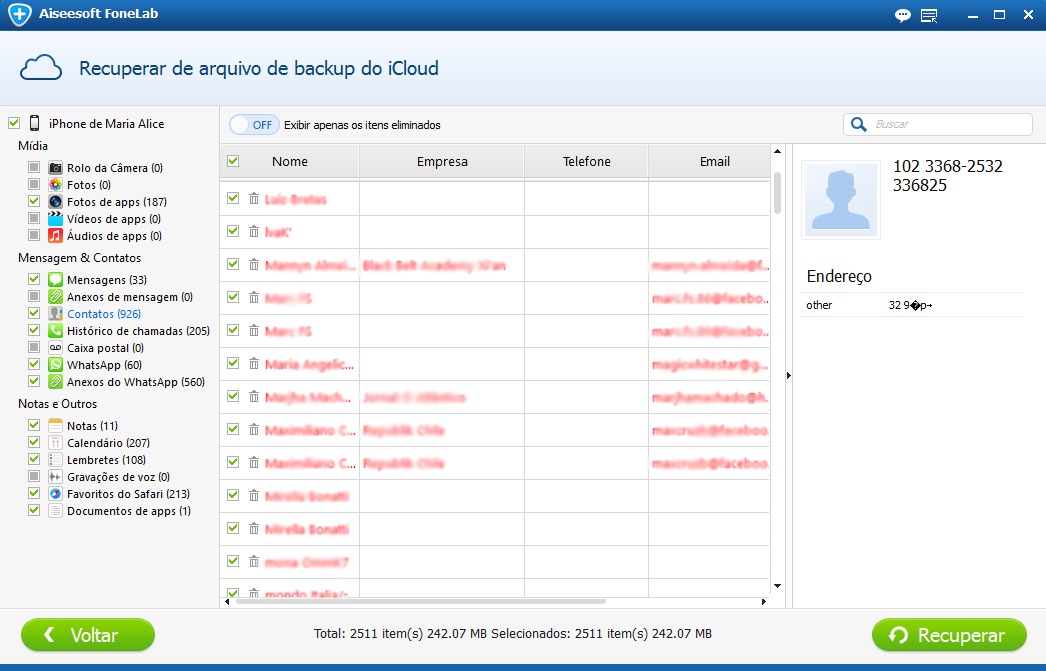Select the Vídeos de apps icon
This screenshot has width=1046, height=671.
pyautogui.click(x=55, y=219)
